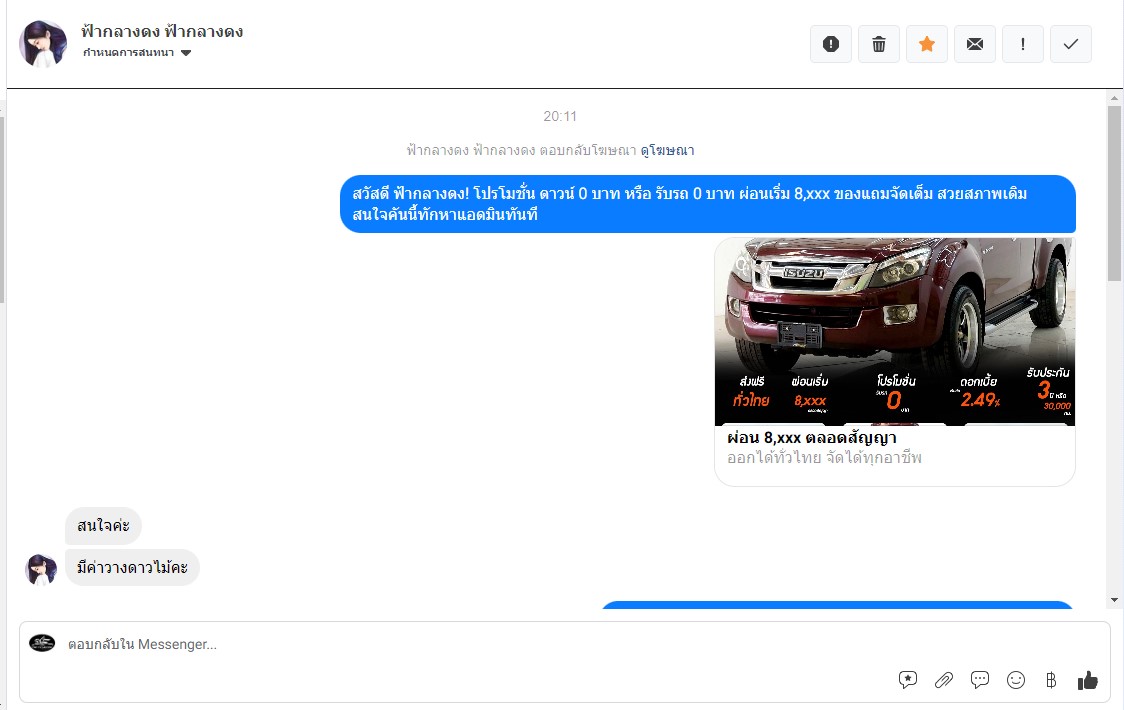The width and height of the screenshot is (1124, 710).
Task: Click the Baht payment request icon
Action: coord(1051,680)
